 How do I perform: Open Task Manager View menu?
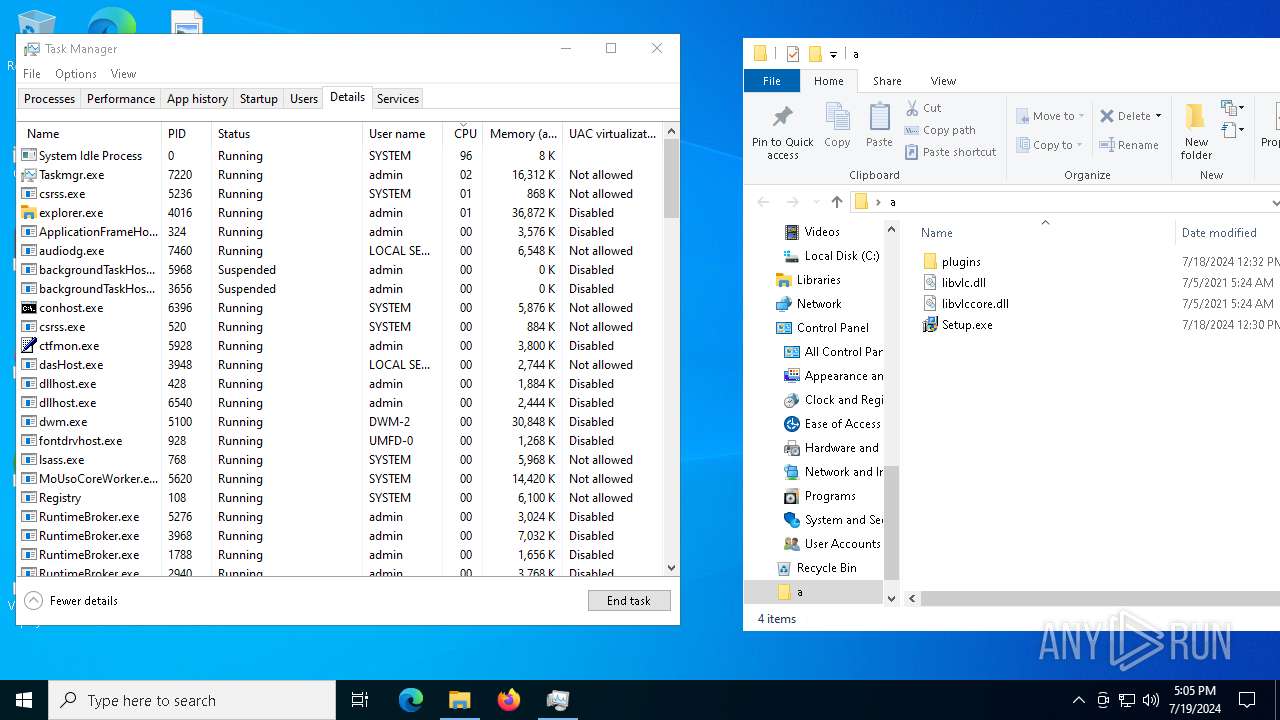[x=123, y=74]
